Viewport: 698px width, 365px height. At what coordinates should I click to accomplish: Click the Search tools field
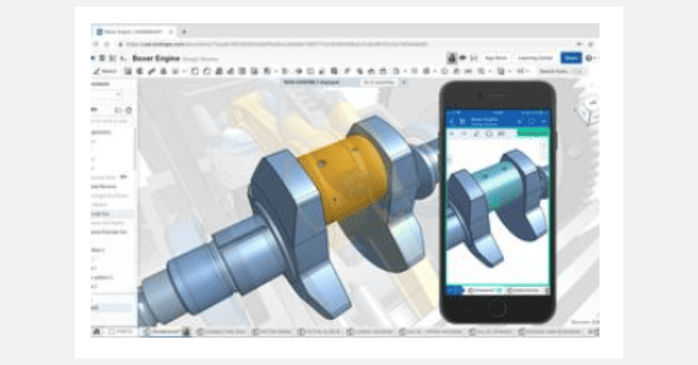coord(561,71)
